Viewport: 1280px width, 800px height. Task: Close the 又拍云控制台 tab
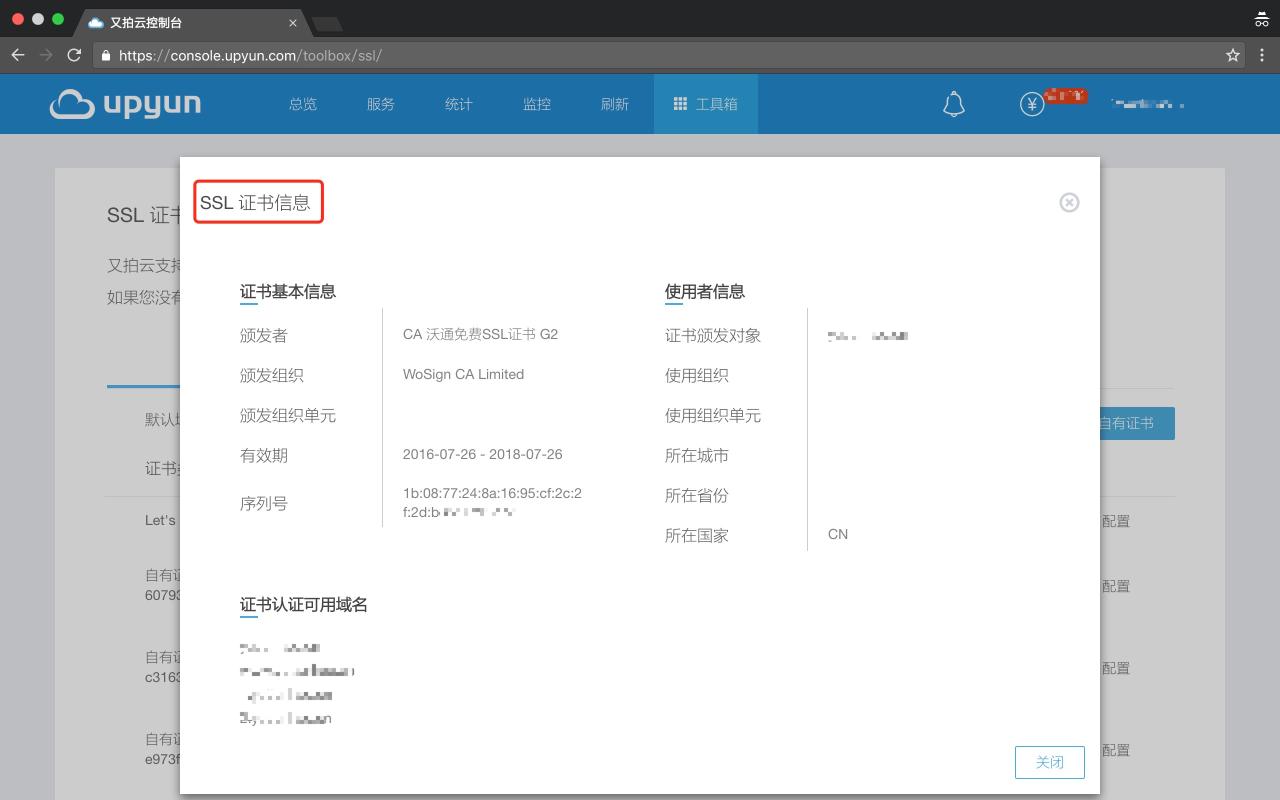(x=293, y=22)
